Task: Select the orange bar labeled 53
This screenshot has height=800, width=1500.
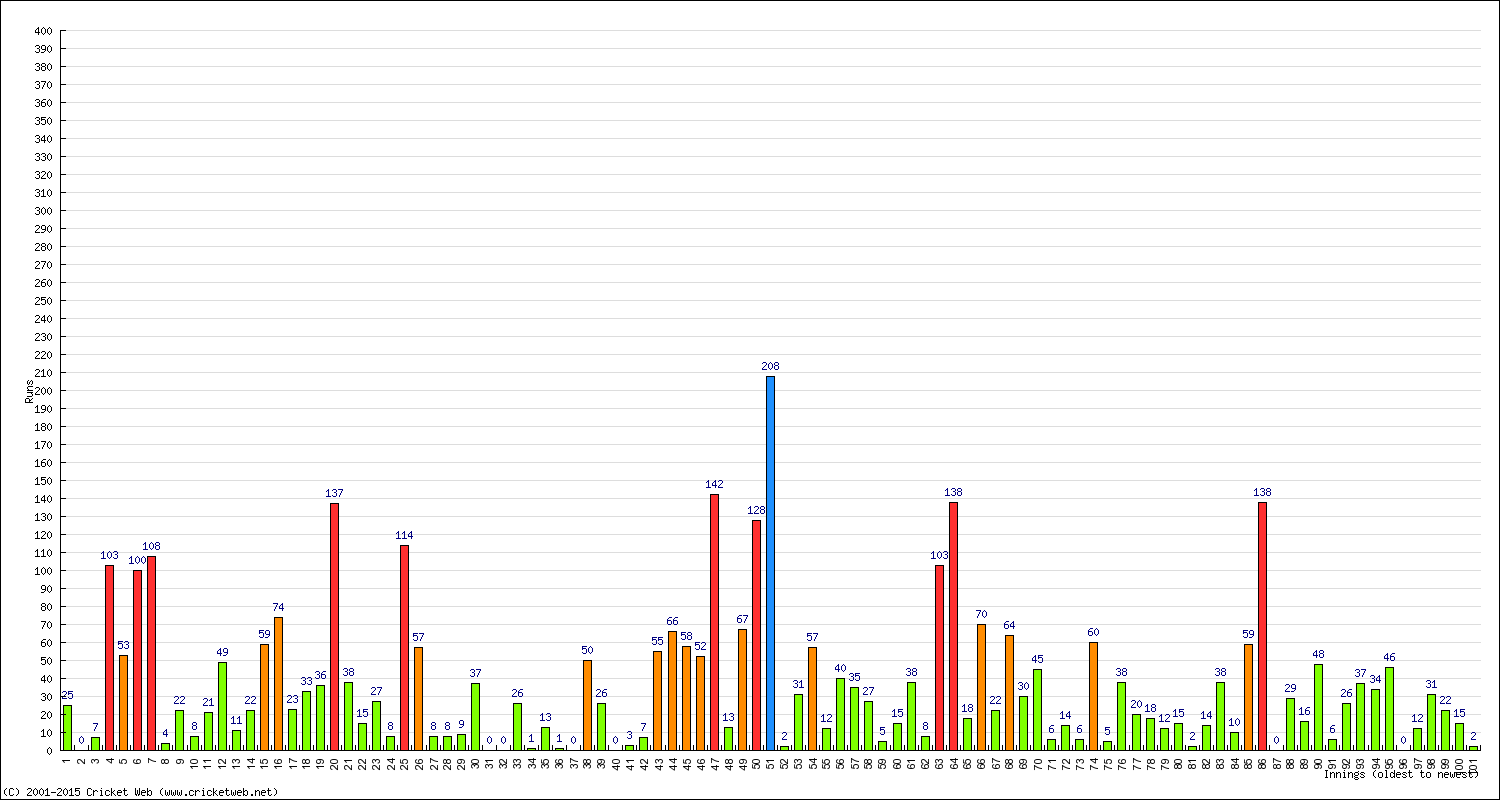Action: point(123,703)
